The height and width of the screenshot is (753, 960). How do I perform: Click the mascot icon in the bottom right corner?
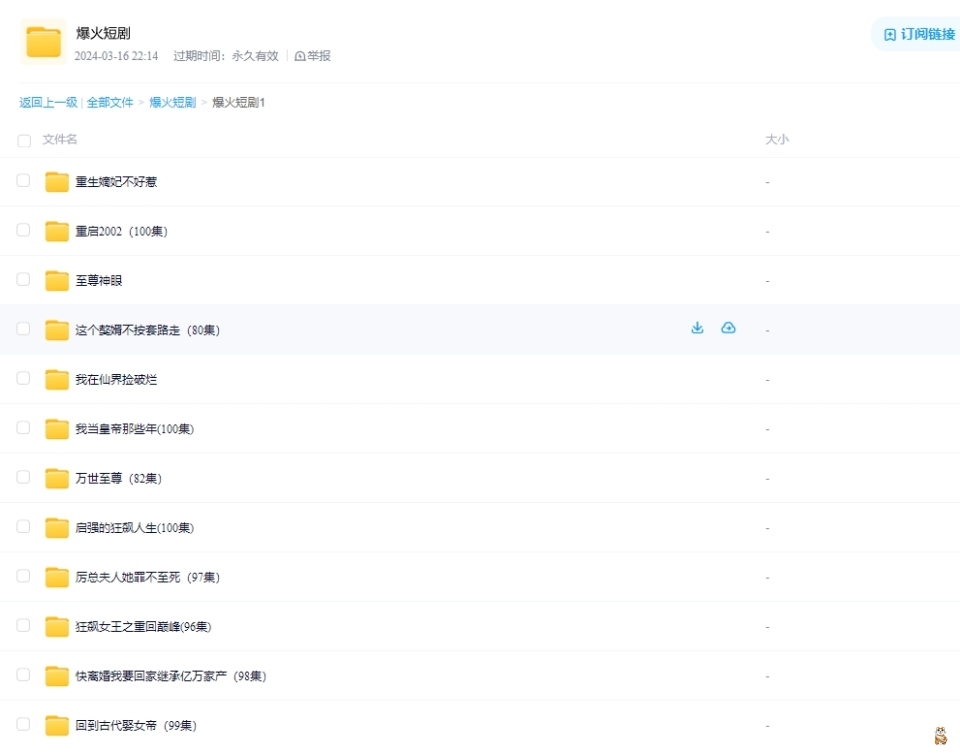[940, 736]
